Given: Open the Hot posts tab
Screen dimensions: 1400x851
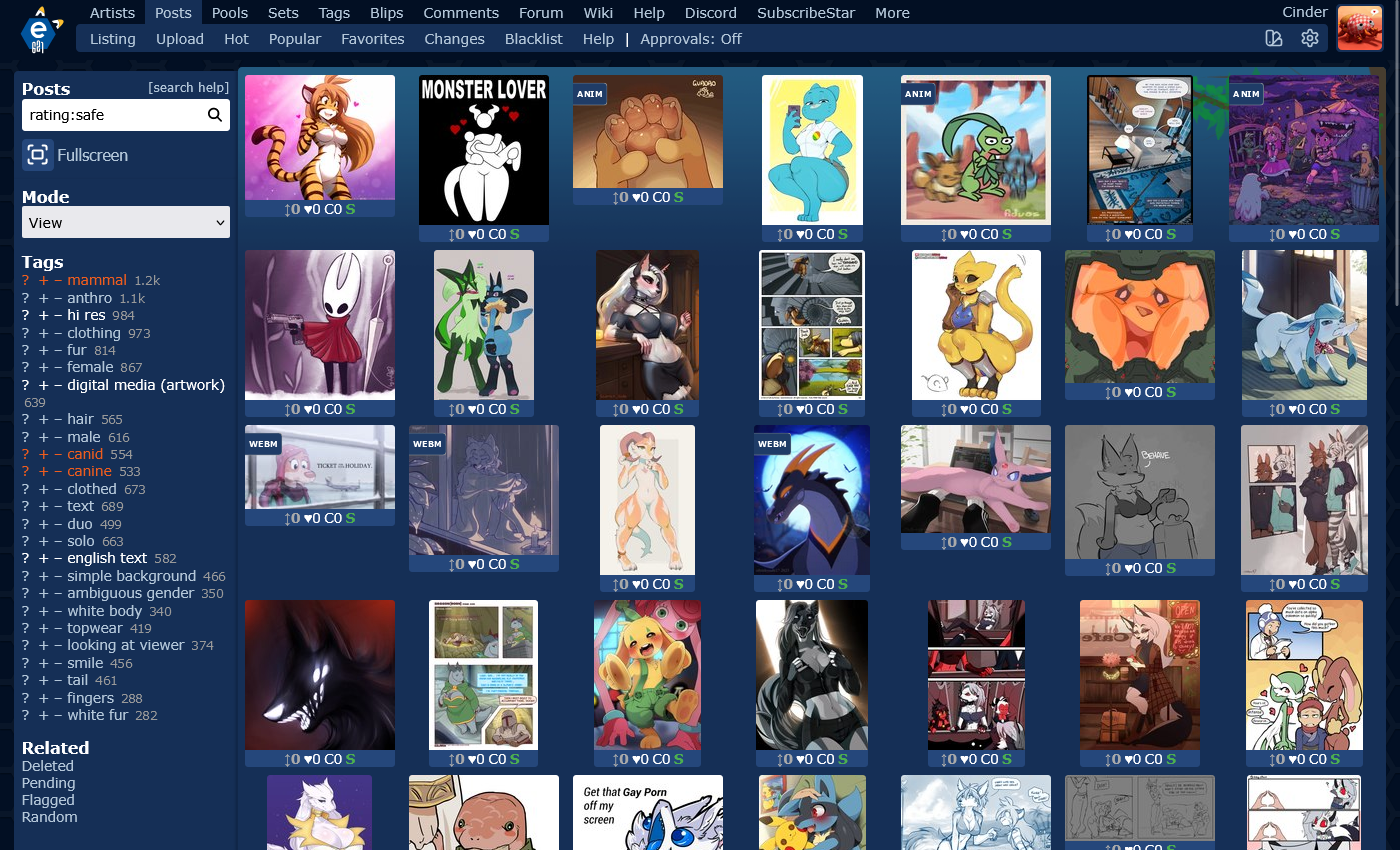Looking at the screenshot, I should pos(236,39).
